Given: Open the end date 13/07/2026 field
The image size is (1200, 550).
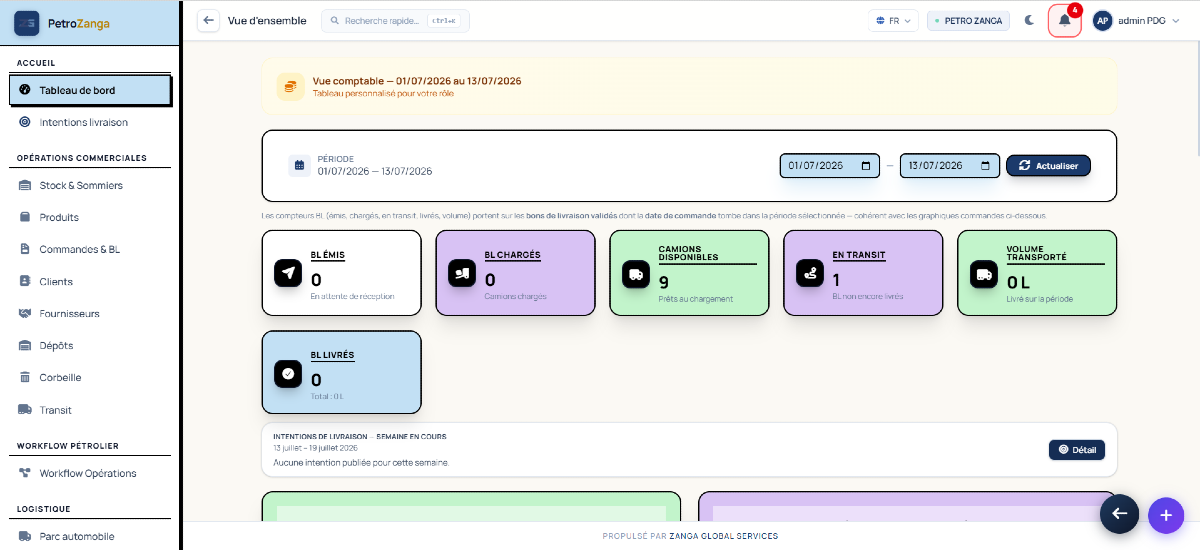Looking at the screenshot, I should pos(950,166).
